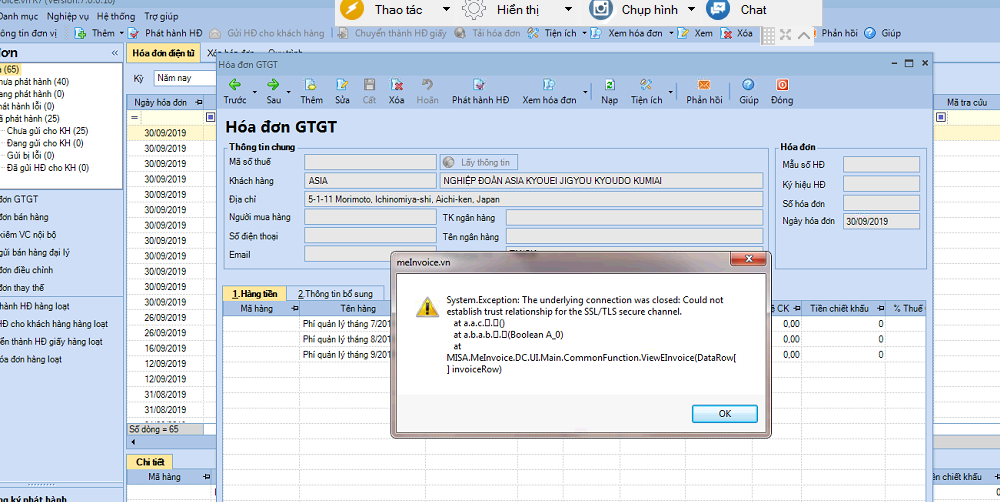Click Phát hành HĐ in main toolbar

(165, 33)
